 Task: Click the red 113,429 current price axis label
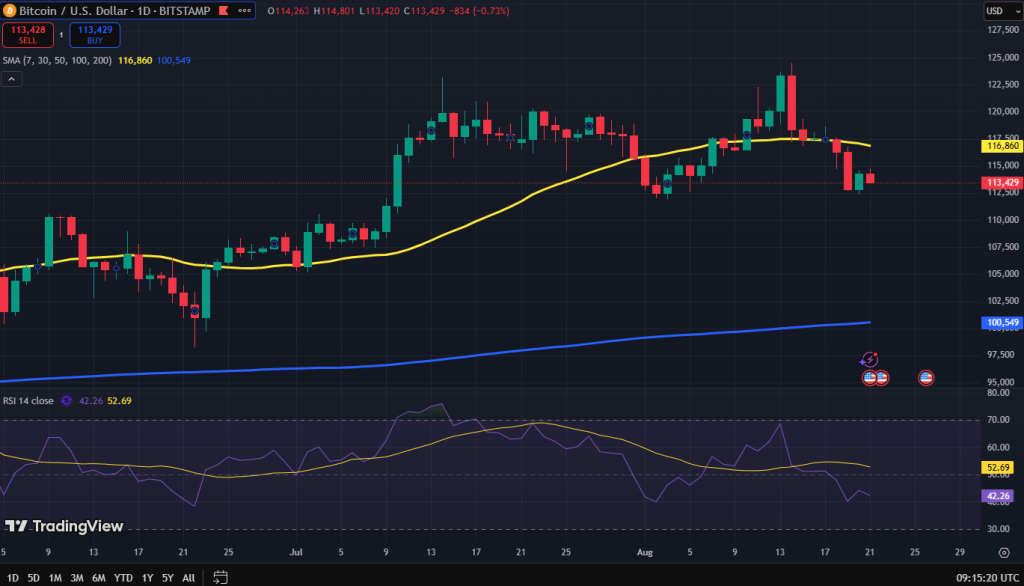(1002, 183)
